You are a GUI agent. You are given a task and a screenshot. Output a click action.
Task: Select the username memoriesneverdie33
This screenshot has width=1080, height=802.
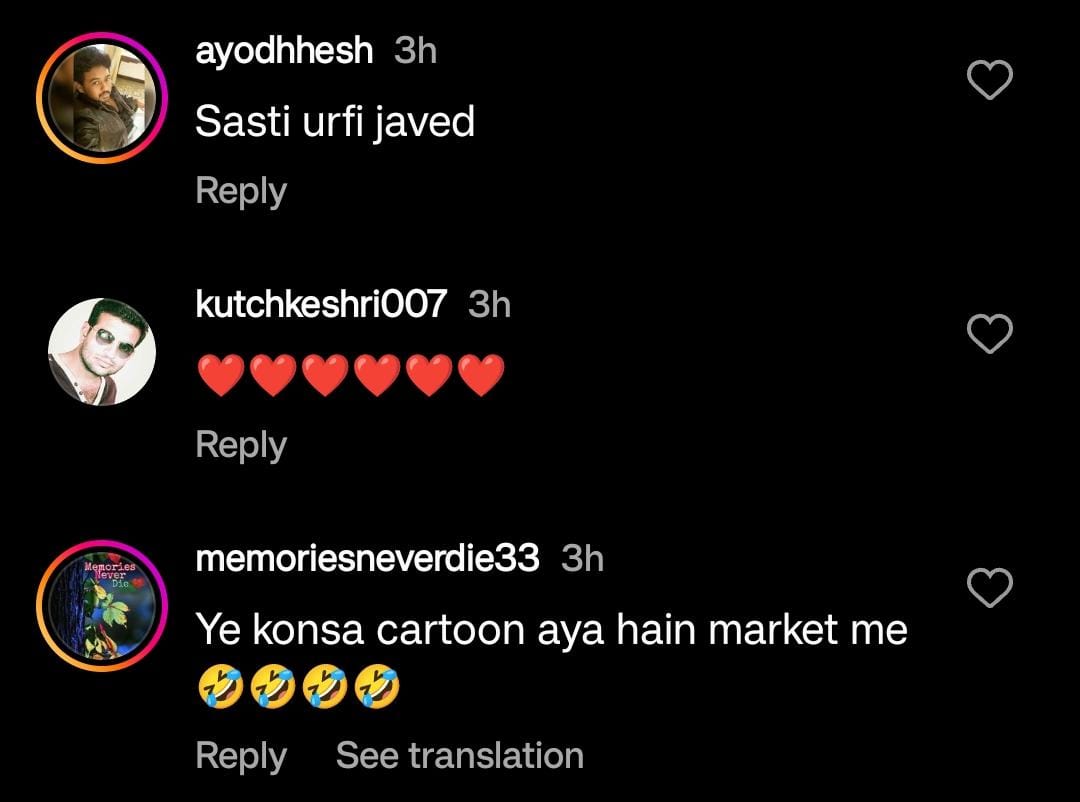coord(366,560)
